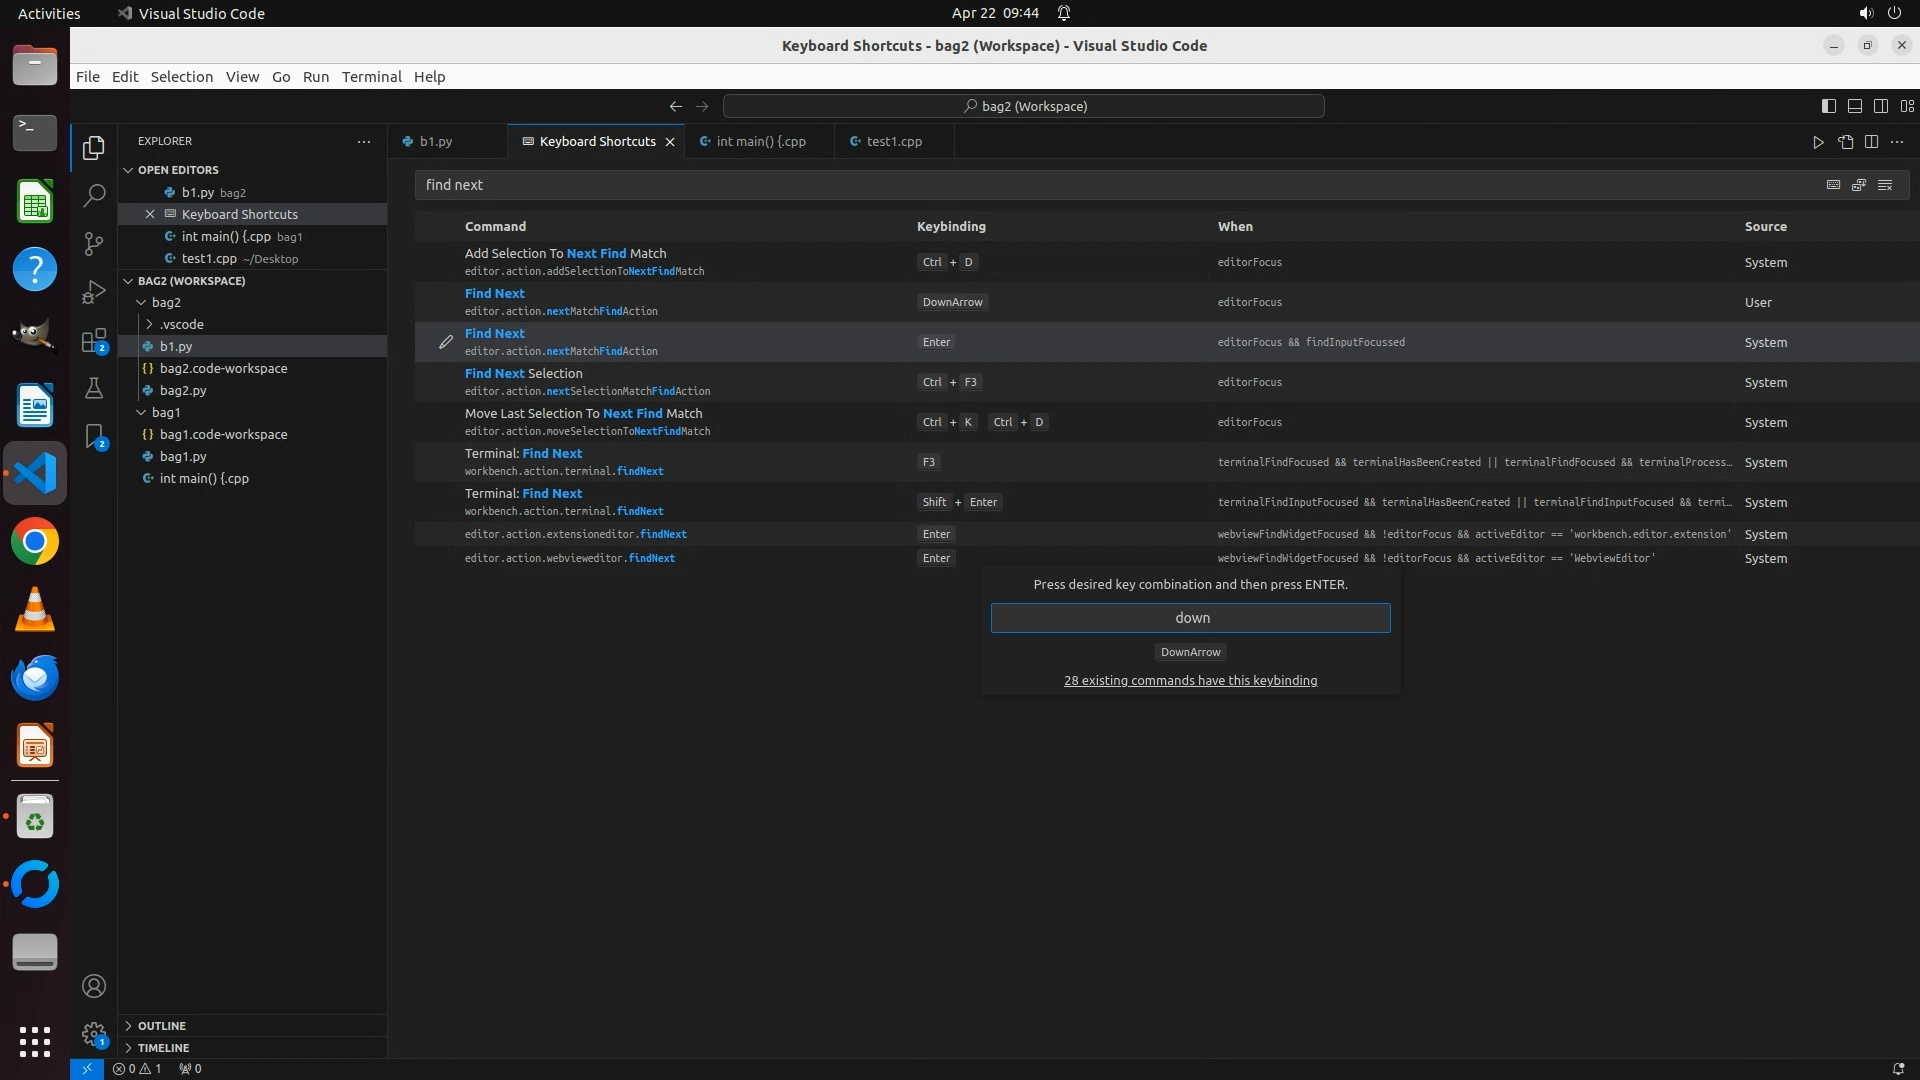The image size is (1920, 1080).
Task: Open the Search view in activity bar
Action: pyautogui.click(x=94, y=195)
